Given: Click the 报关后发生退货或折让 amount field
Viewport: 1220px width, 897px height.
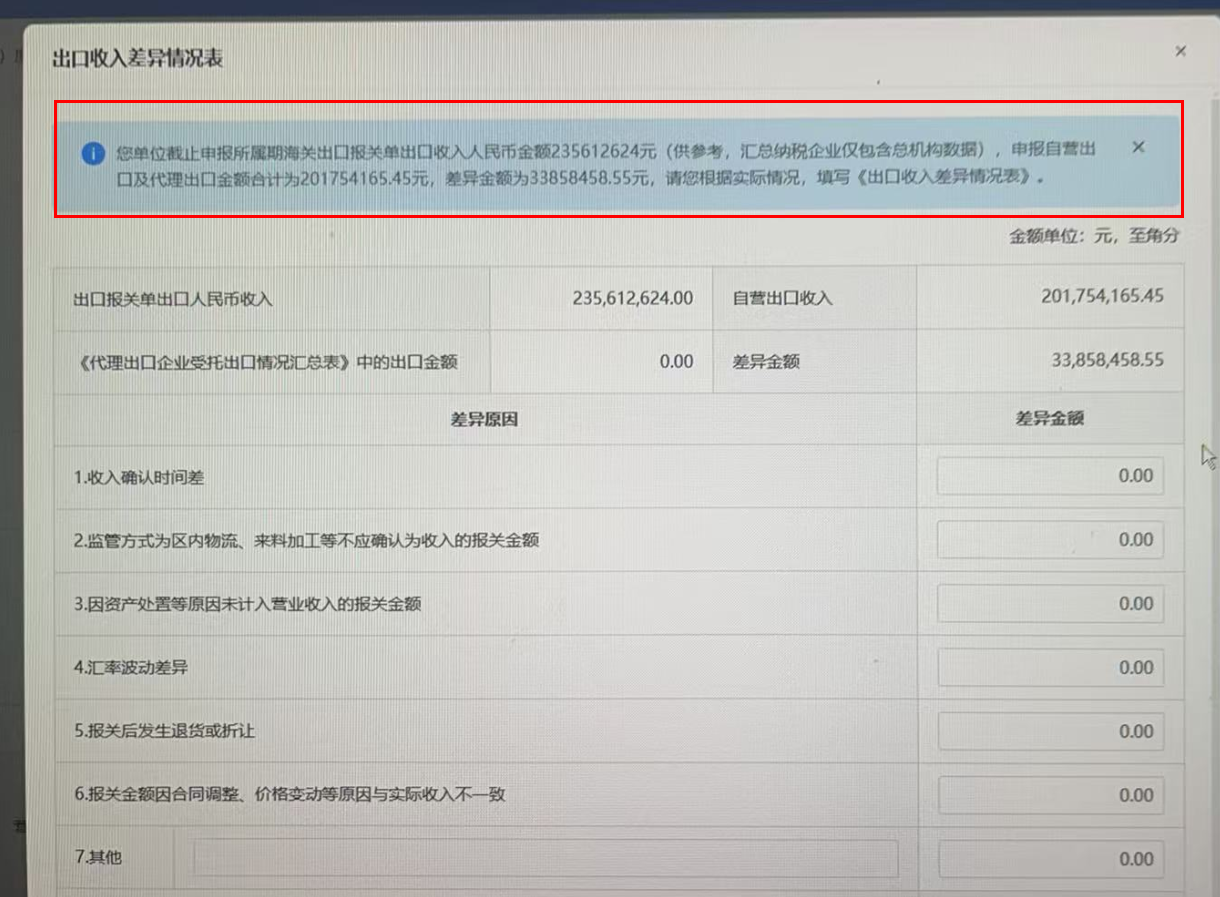Looking at the screenshot, I should point(1050,732).
